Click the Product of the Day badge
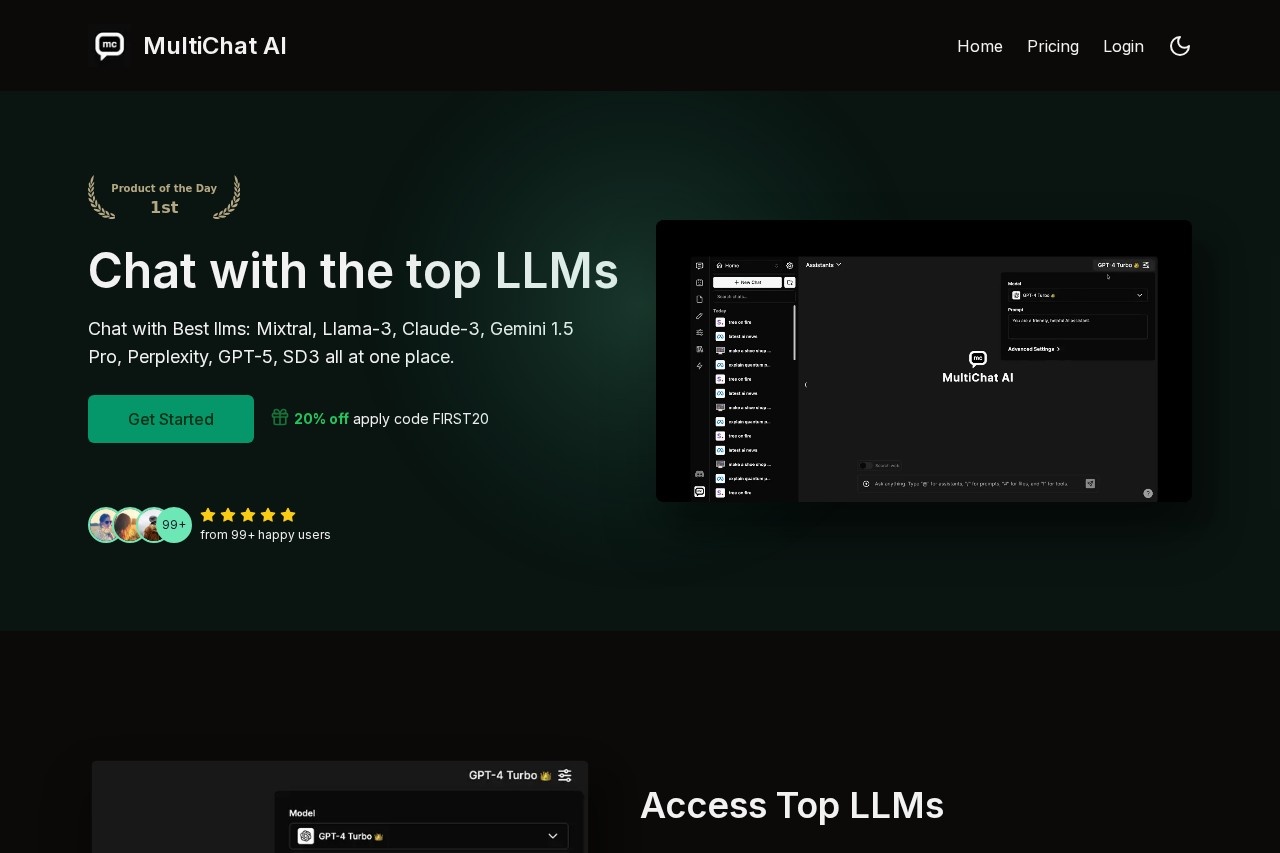Viewport: 1280px width, 853px height. pyautogui.click(x=164, y=197)
